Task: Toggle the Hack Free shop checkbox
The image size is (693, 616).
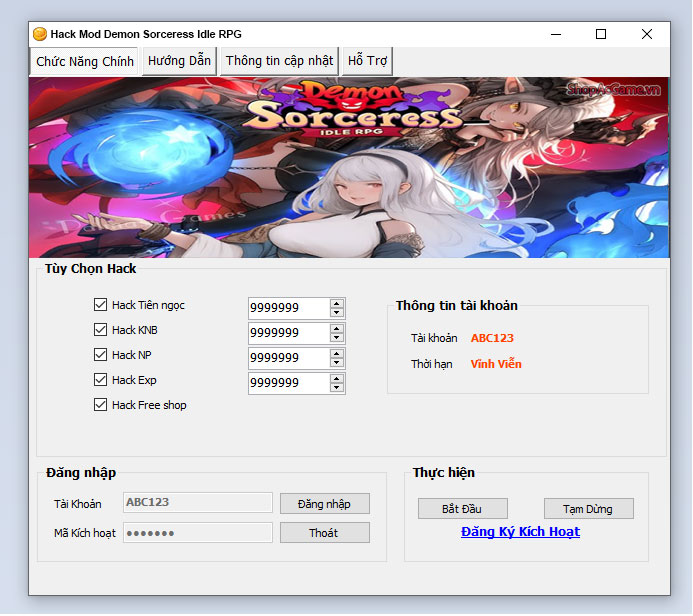Action: pos(100,405)
